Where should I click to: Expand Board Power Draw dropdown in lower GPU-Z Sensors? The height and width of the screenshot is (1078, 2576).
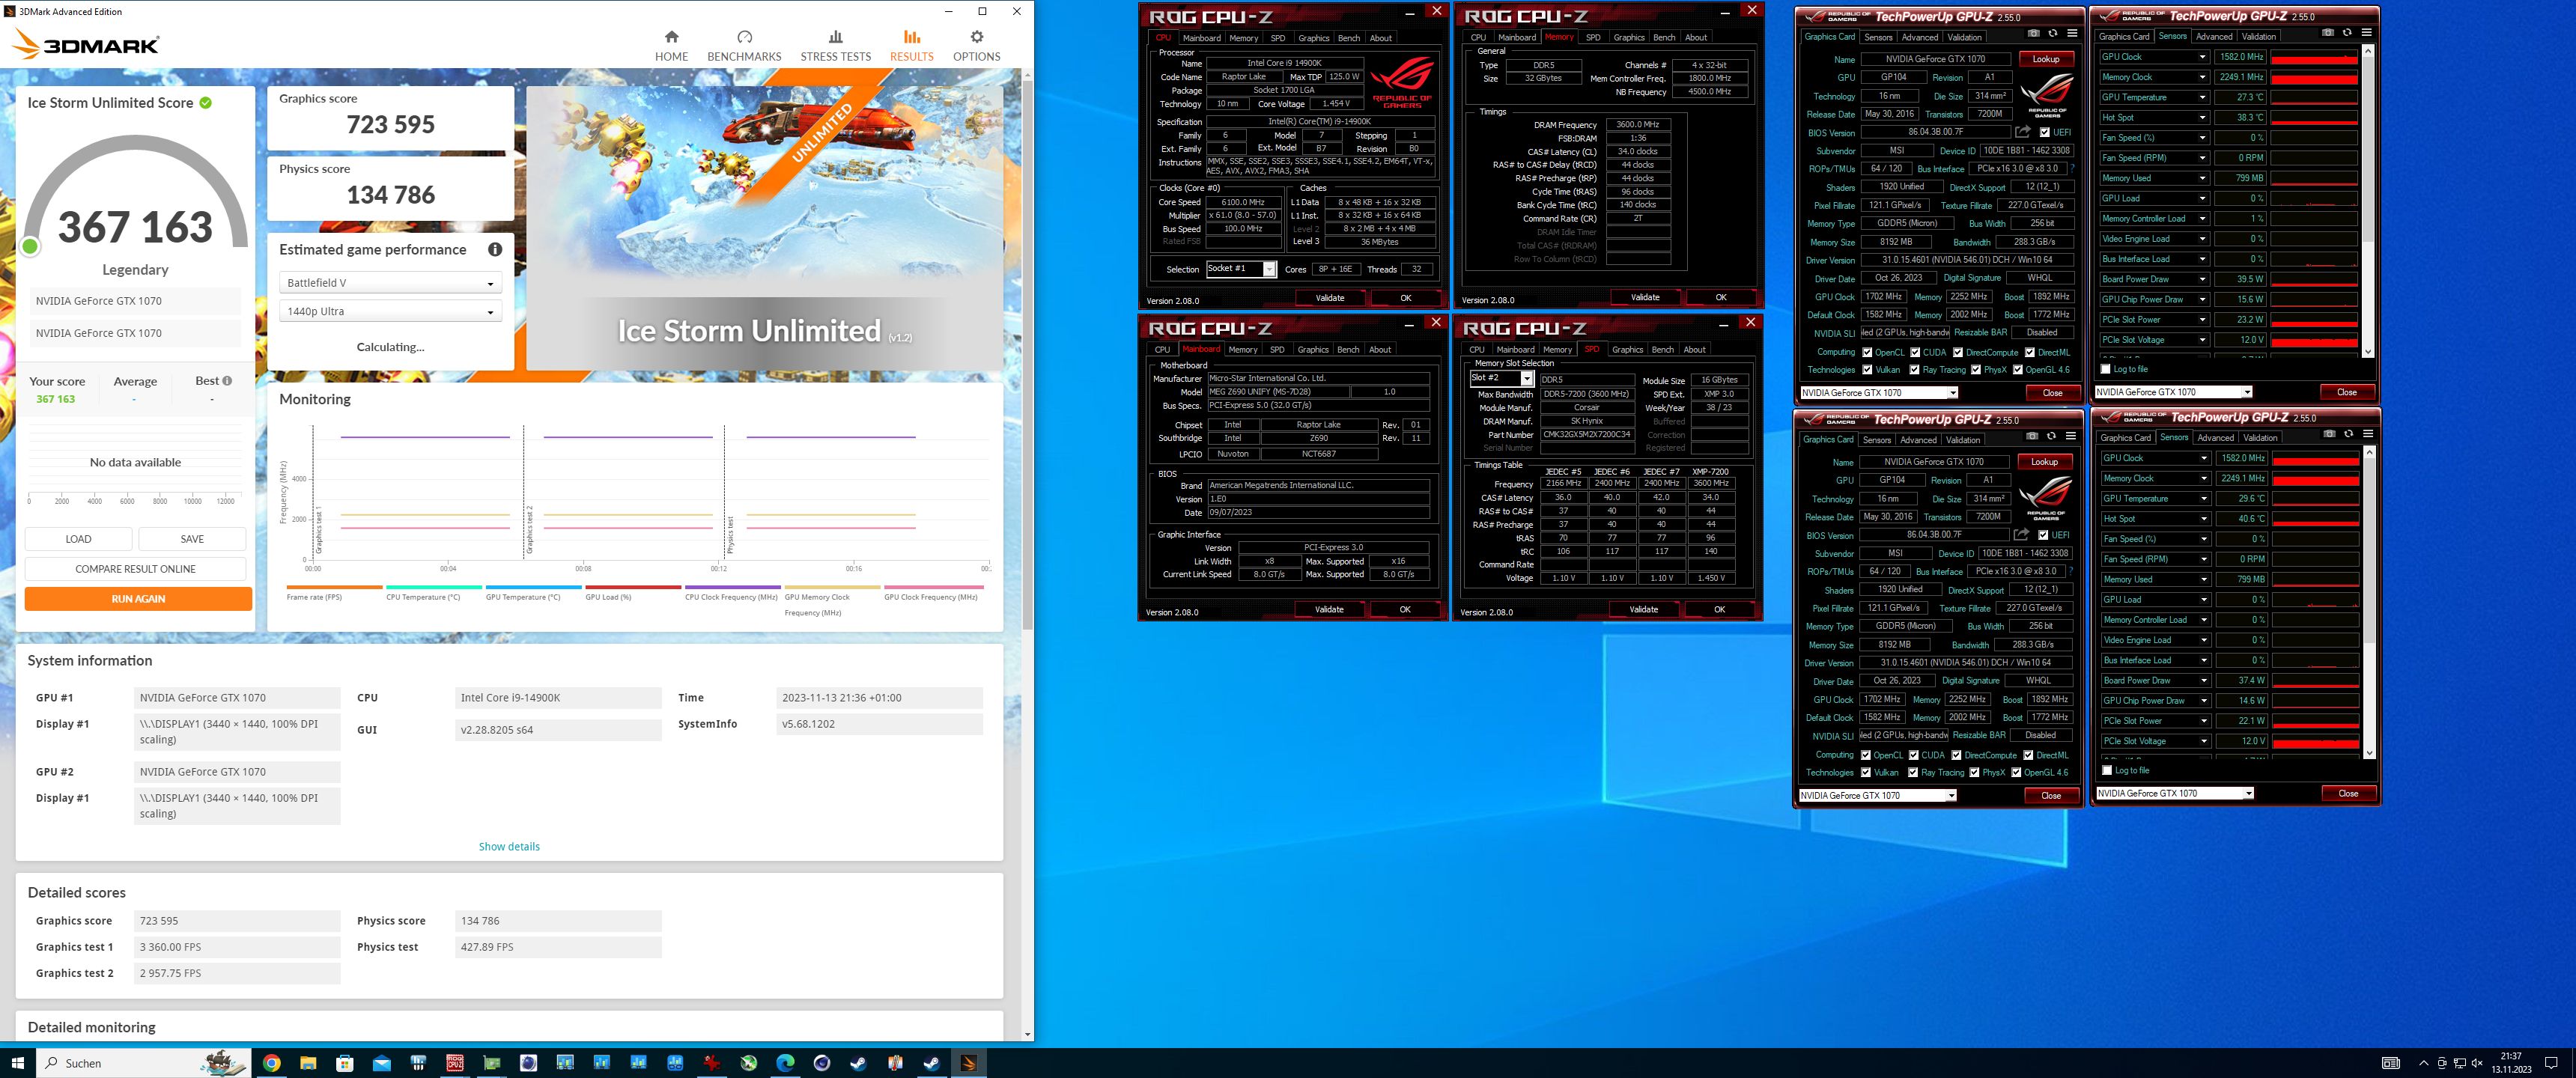pyautogui.click(x=2204, y=681)
